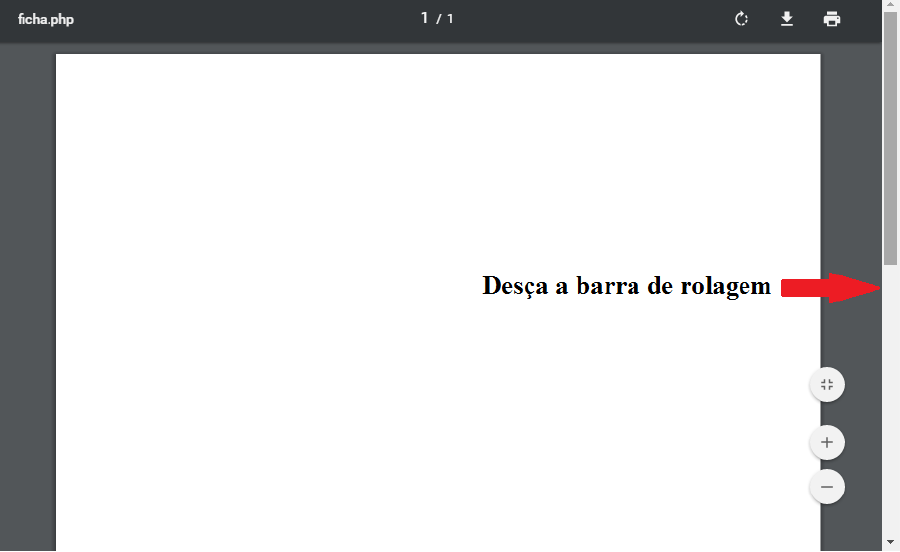
Task: Click the word "rolagem" in the instruction
Action: pos(729,286)
